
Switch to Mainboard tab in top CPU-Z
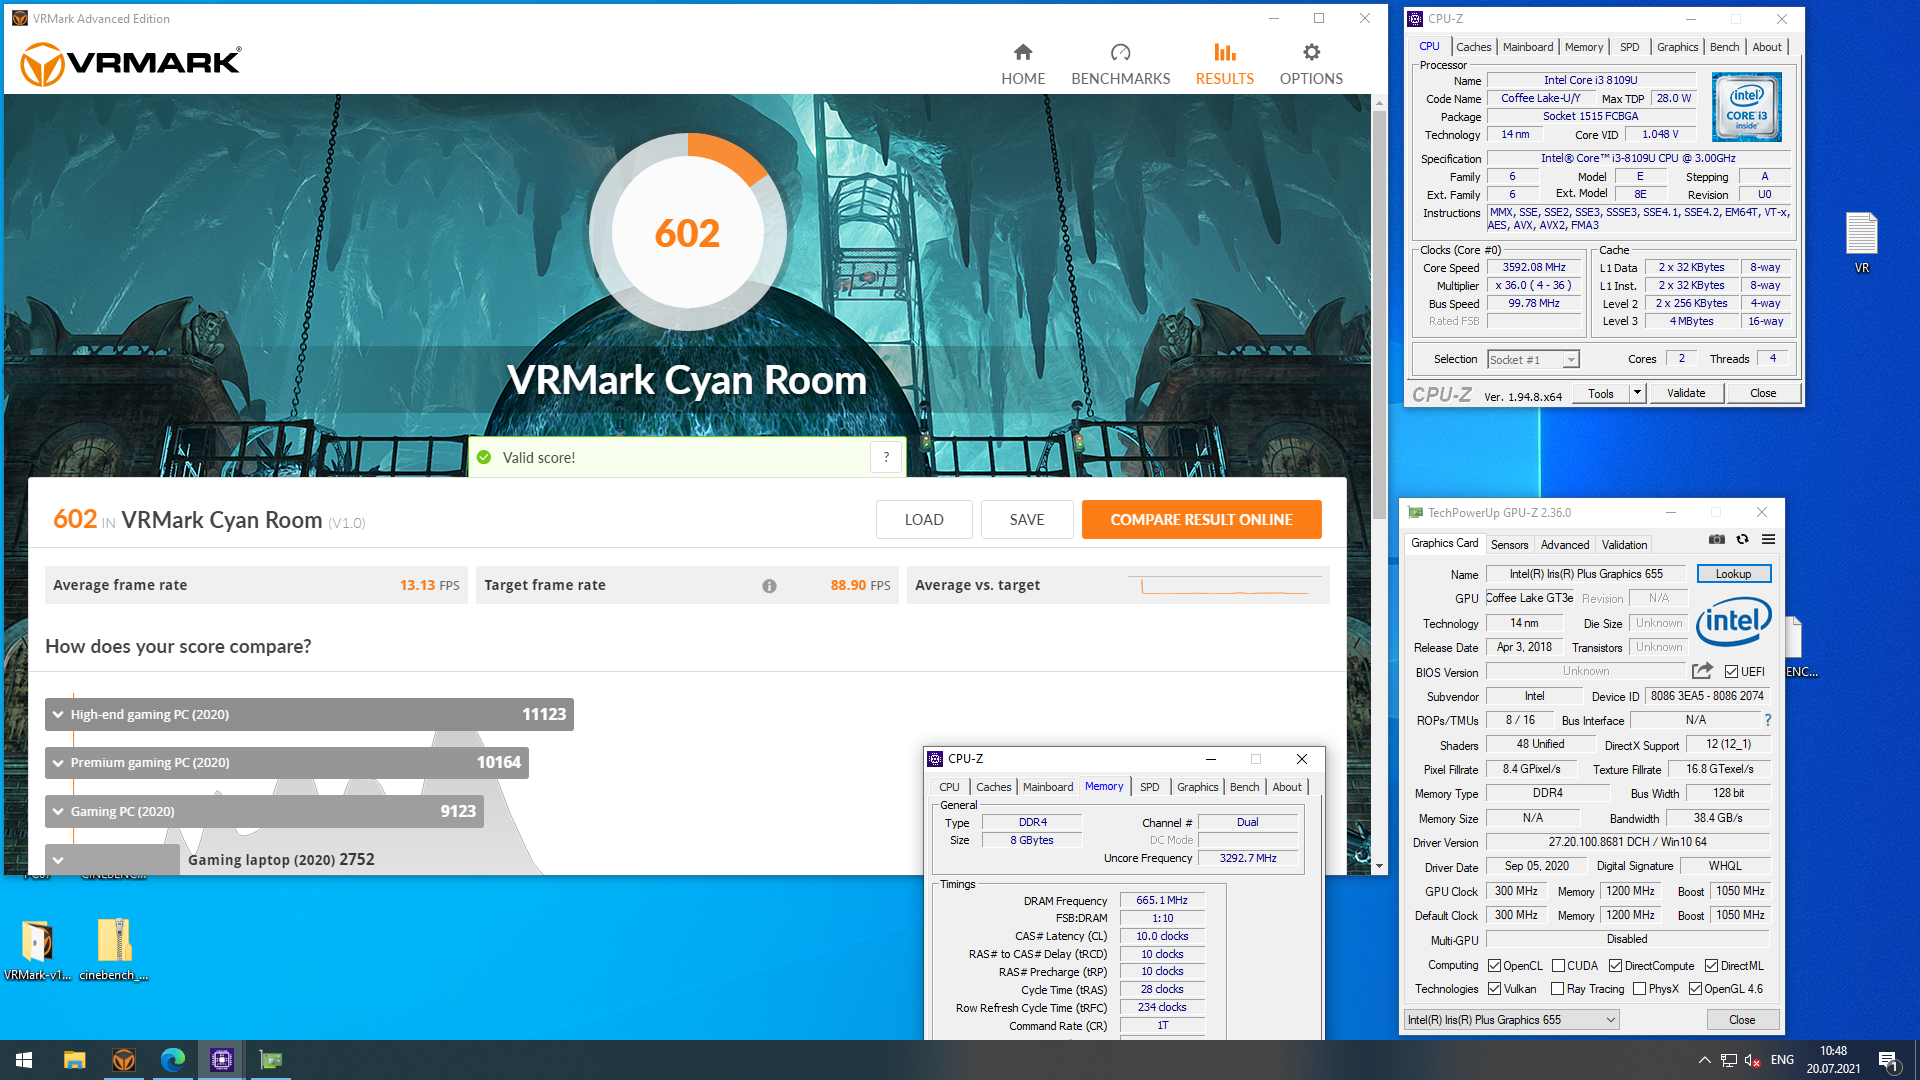(x=1528, y=47)
